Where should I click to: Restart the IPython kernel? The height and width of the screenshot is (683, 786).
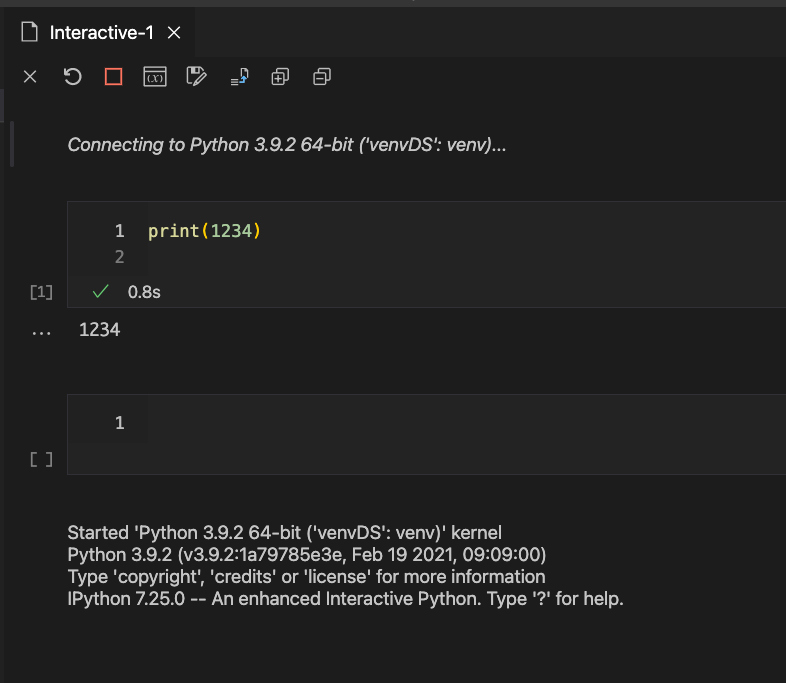[x=73, y=77]
